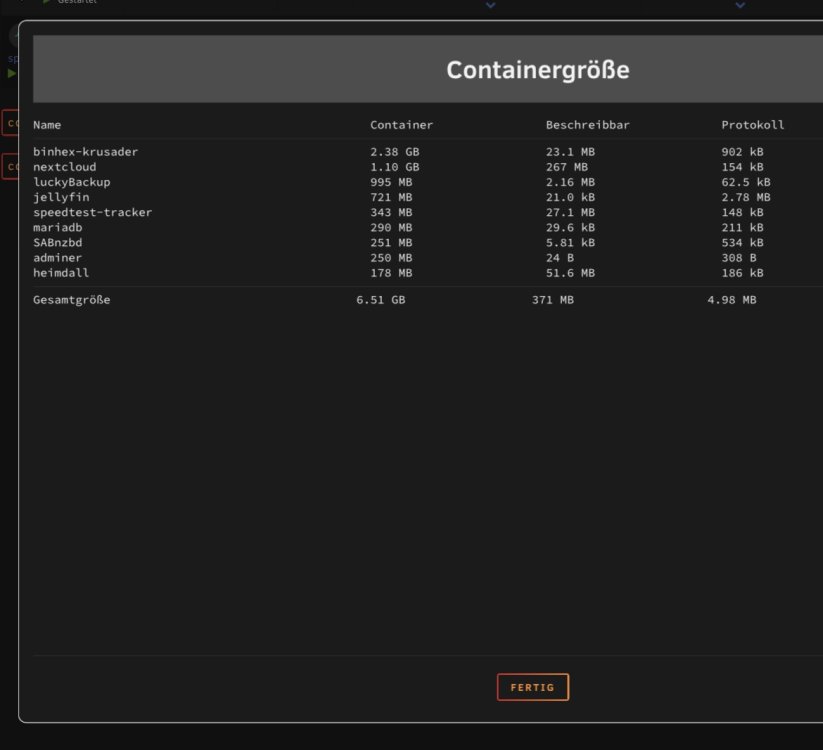Click the Container column header
Screen dimensions: 823x750
(402, 125)
